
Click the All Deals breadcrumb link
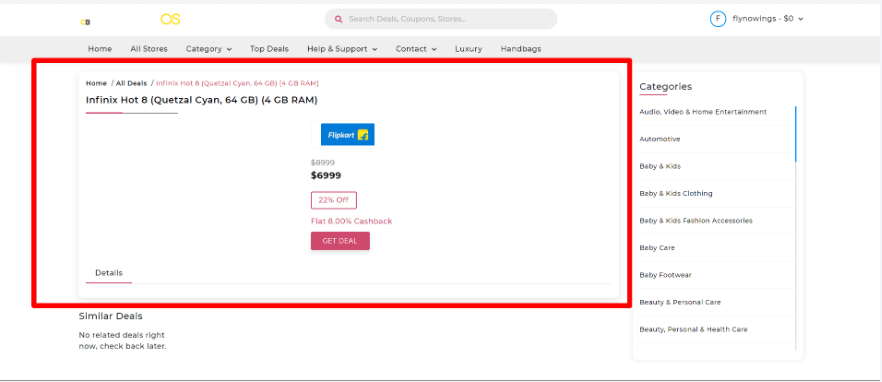[131, 83]
